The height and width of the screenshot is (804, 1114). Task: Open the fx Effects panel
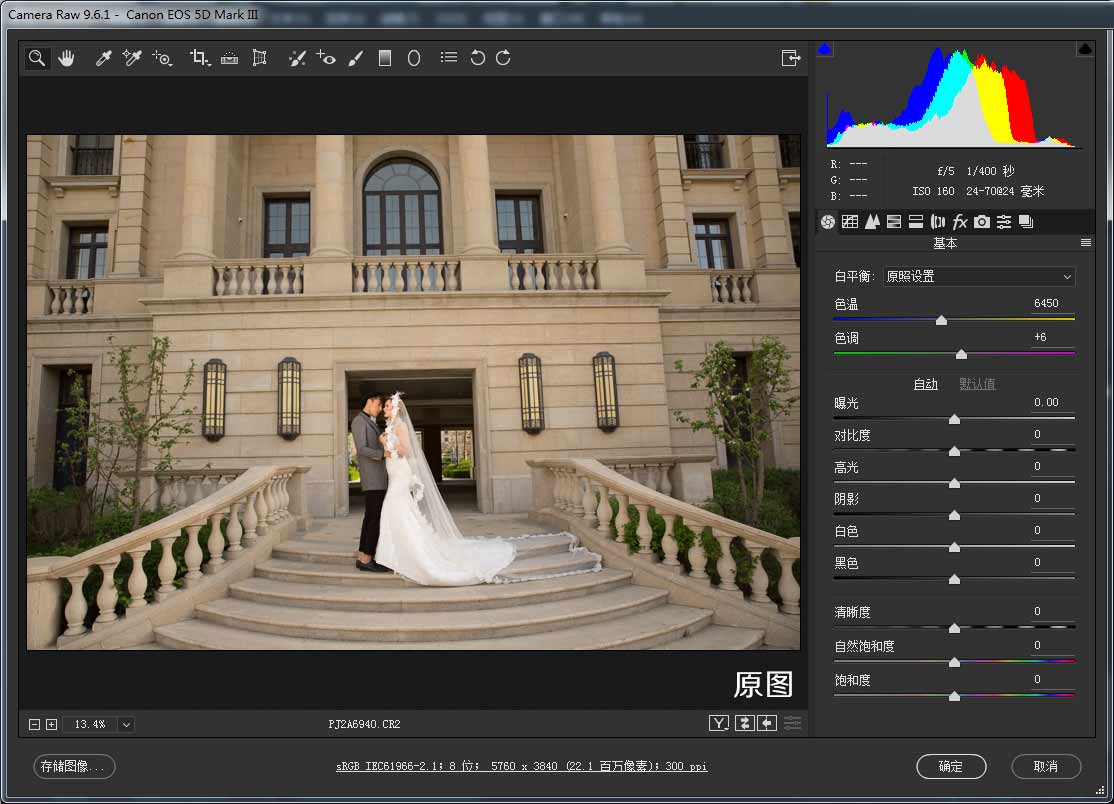click(959, 221)
